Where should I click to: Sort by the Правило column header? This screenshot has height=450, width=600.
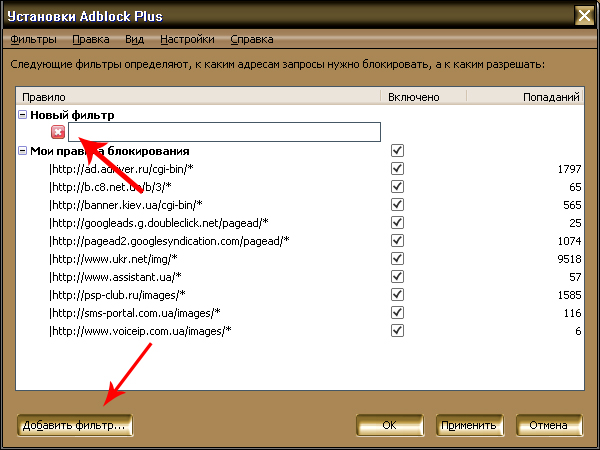(x=198, y=97)
